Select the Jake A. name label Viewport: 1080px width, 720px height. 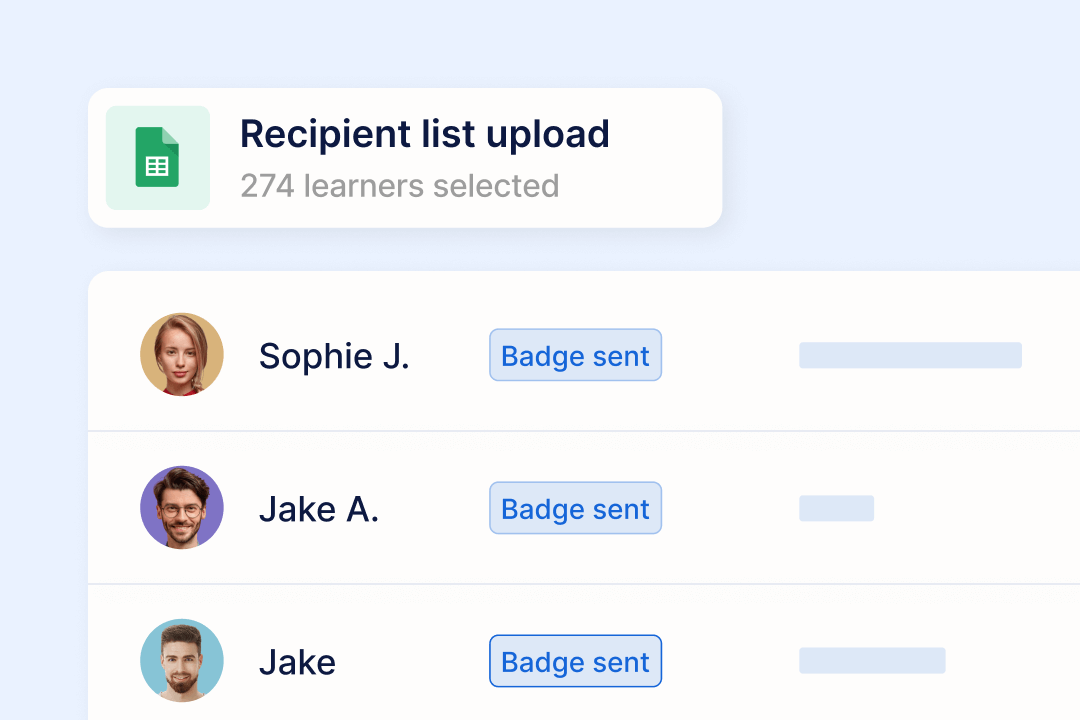[319, 509]
